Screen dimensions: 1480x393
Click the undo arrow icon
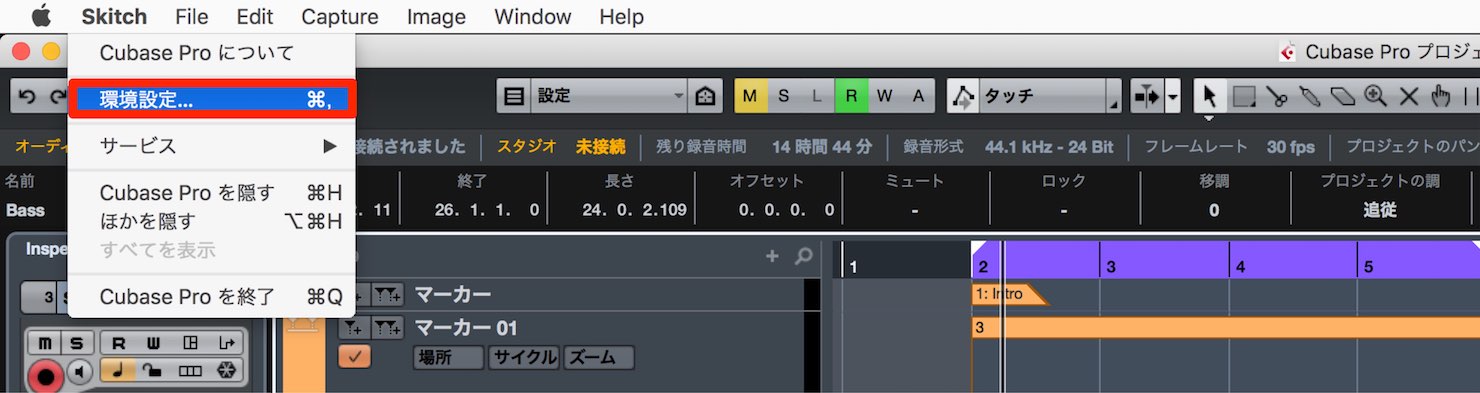[x=28, y=97]
